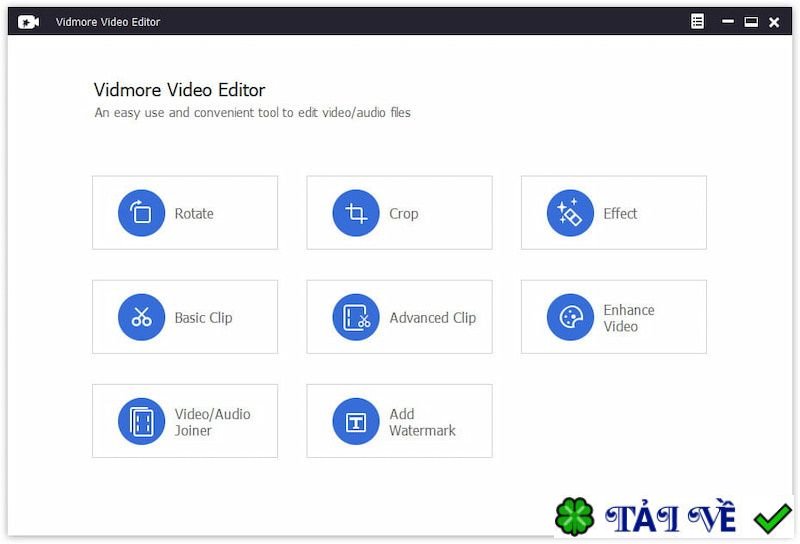The image size is (800, 544).
Task: Minimize the Vidmore Video Editor window
Action: click(728, 21)
